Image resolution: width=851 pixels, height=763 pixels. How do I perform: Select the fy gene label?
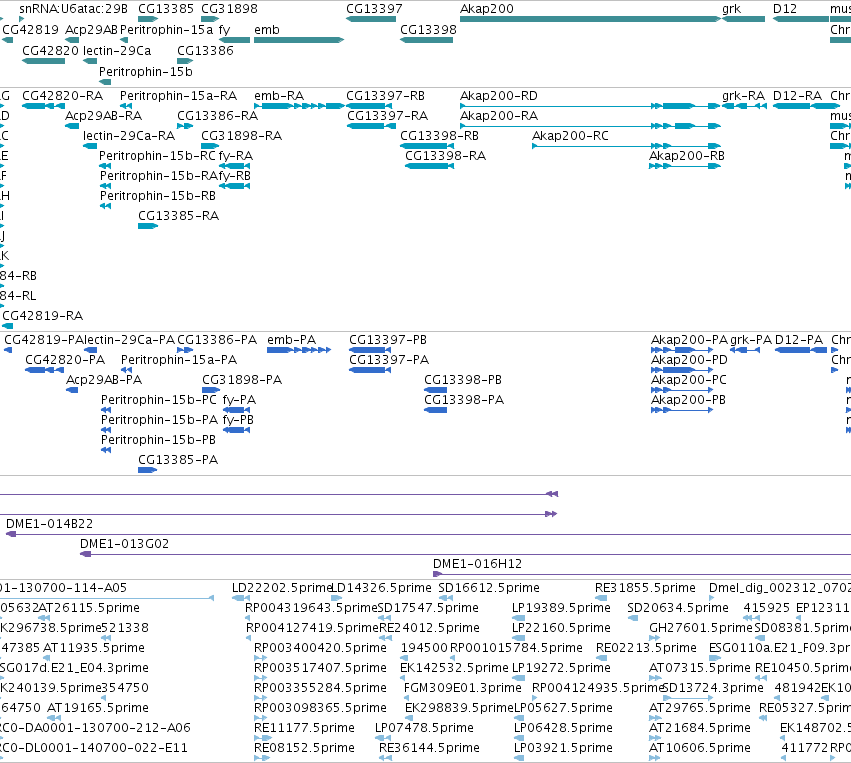pos(224,30)
